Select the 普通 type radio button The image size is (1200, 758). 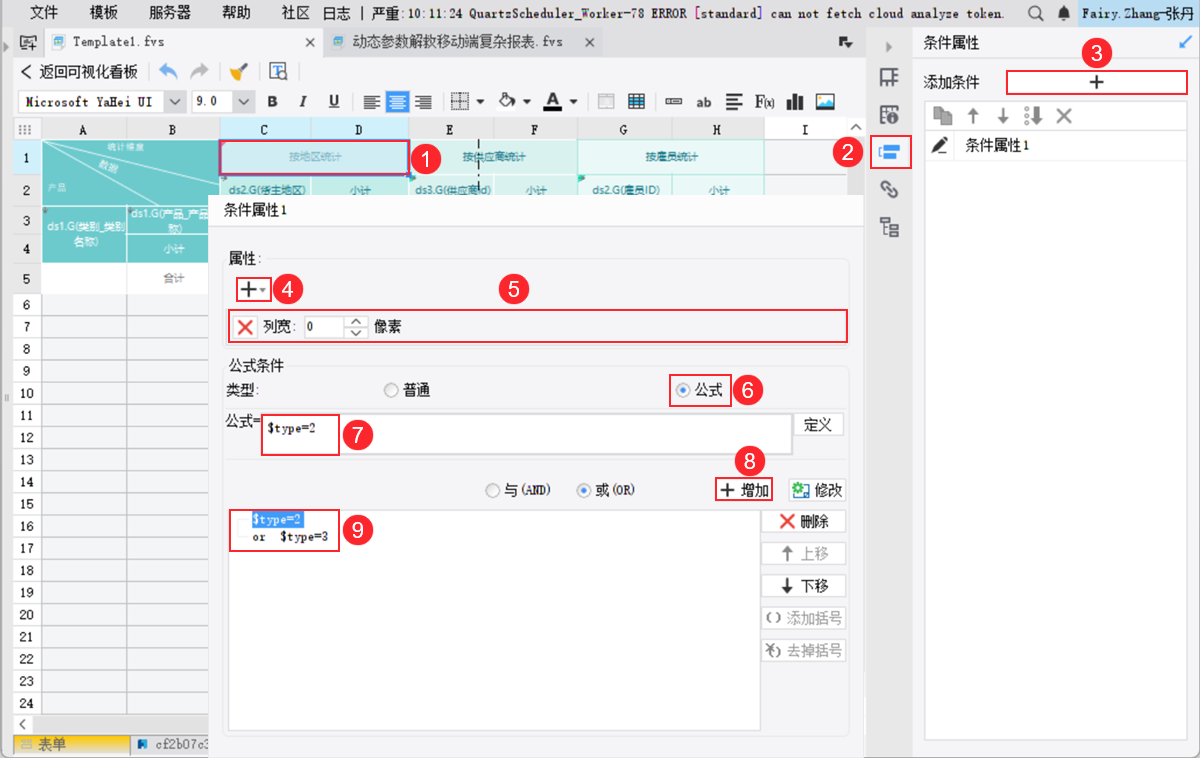(391, 391)
